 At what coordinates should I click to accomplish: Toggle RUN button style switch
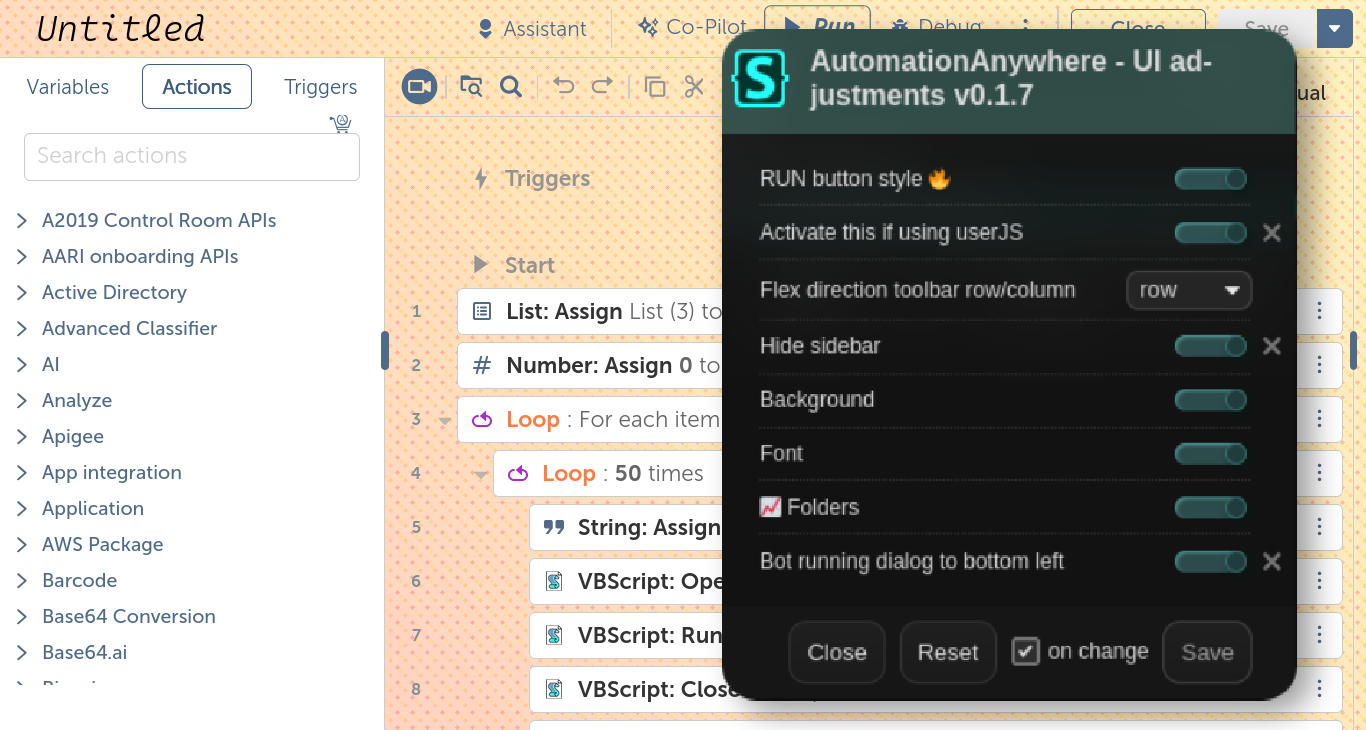pos(1210,179)
